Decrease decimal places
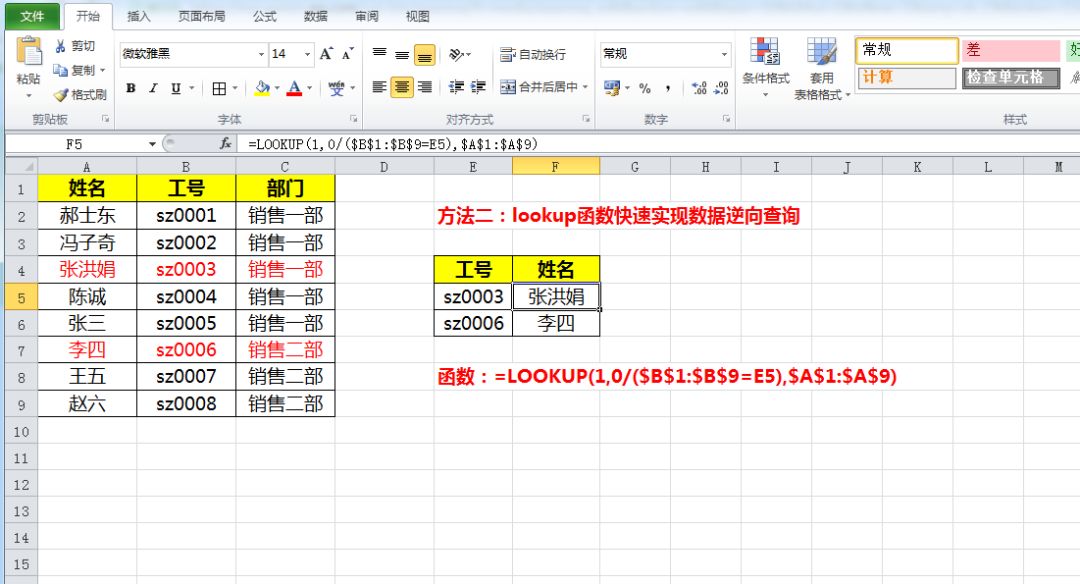1080x584 pixels. (x=720, y=87)
